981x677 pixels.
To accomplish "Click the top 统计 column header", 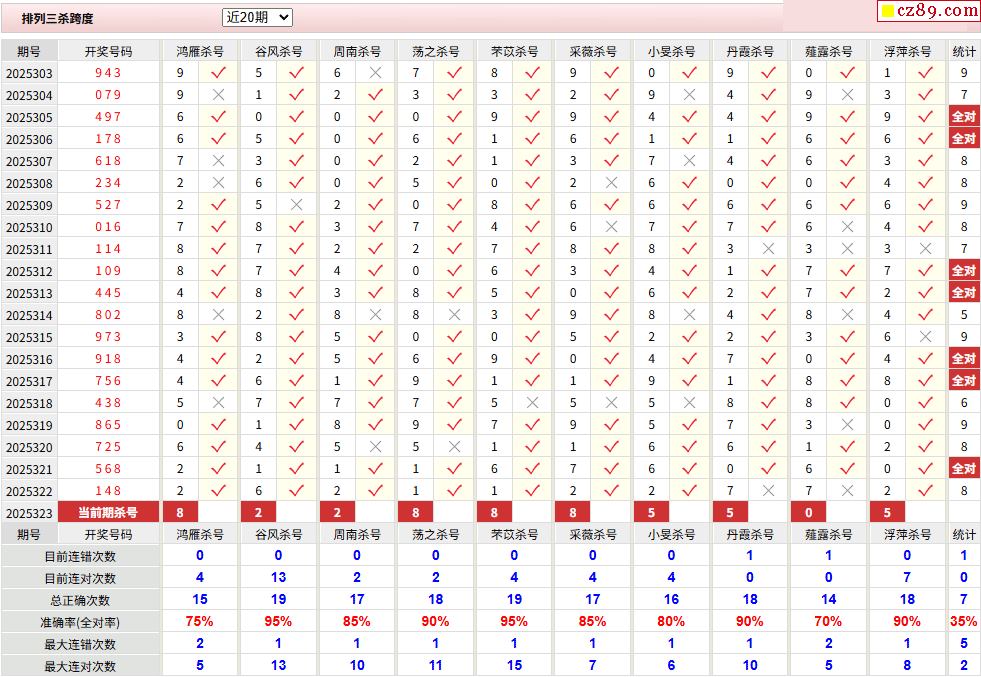I will [964, 51].
